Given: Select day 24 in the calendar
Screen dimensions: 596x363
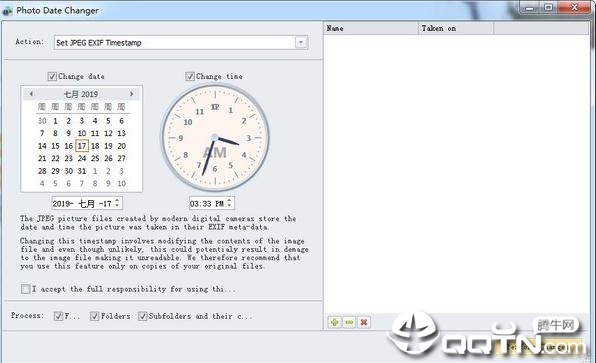Looking at the screenshot, I should 82,159.
